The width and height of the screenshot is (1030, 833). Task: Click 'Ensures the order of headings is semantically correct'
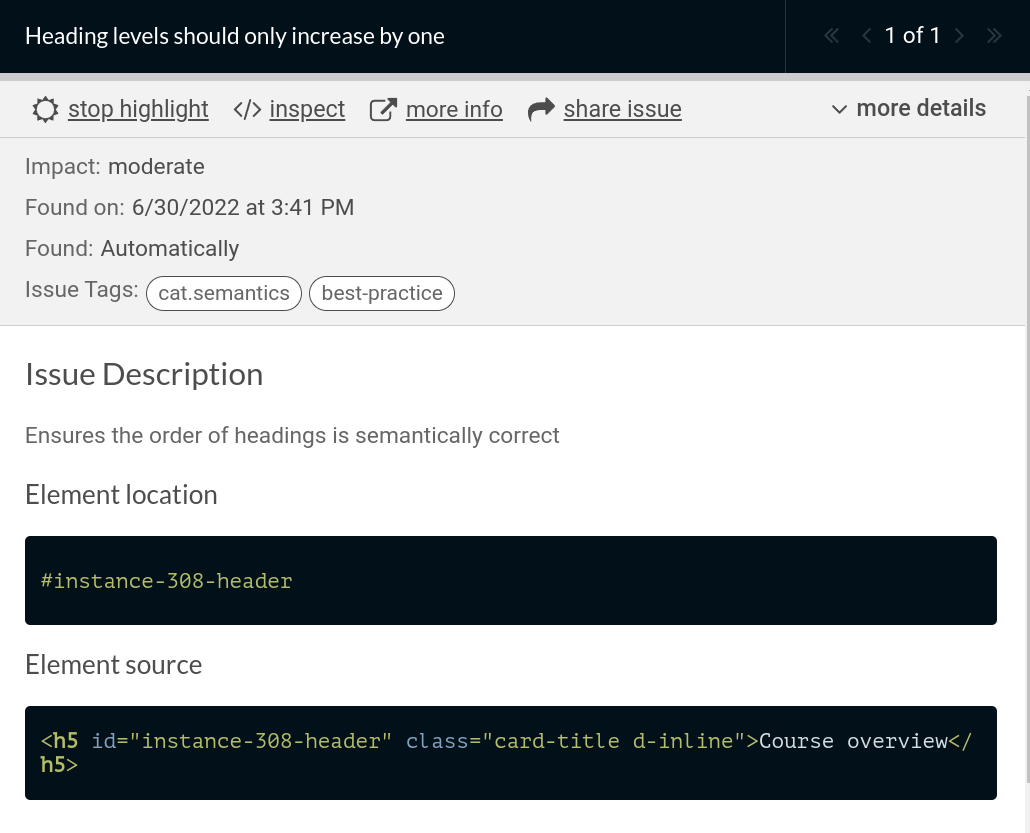[x=292, y=436]
